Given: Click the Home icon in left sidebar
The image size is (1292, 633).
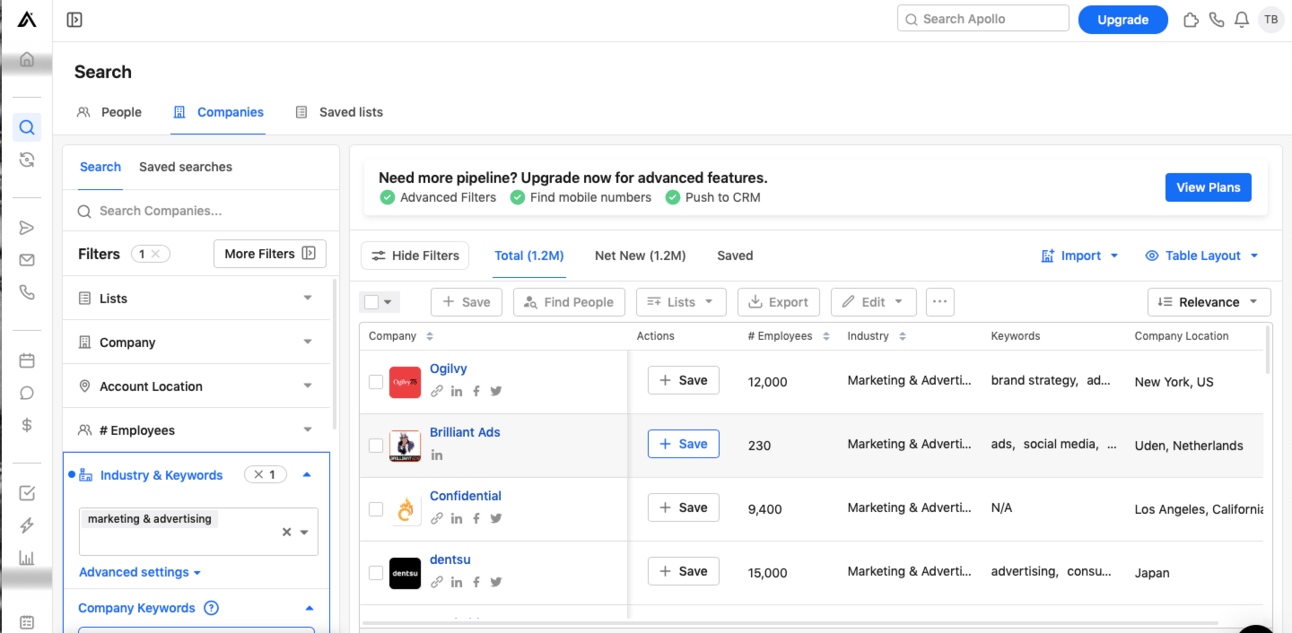Looking at the screenshot, I should (27, 60).
